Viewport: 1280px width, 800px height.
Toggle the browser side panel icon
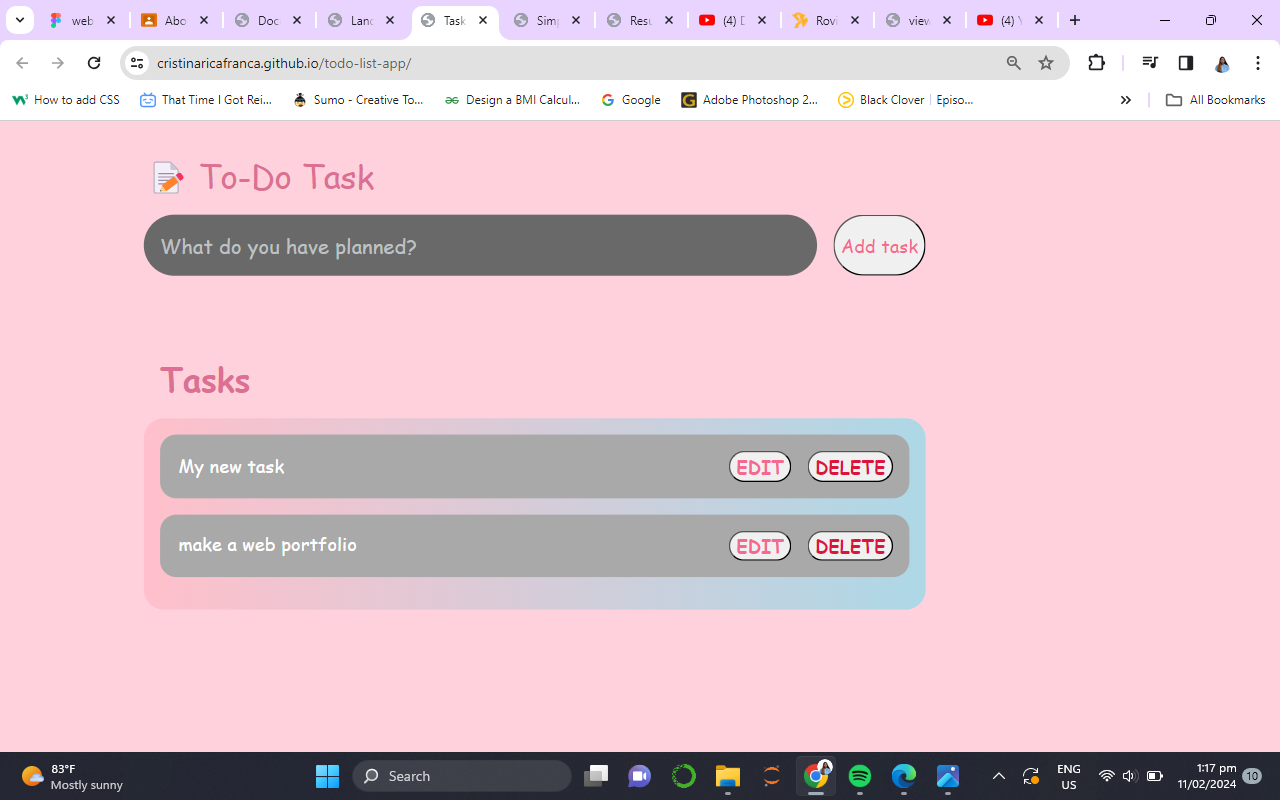(x=1186, y=63)
